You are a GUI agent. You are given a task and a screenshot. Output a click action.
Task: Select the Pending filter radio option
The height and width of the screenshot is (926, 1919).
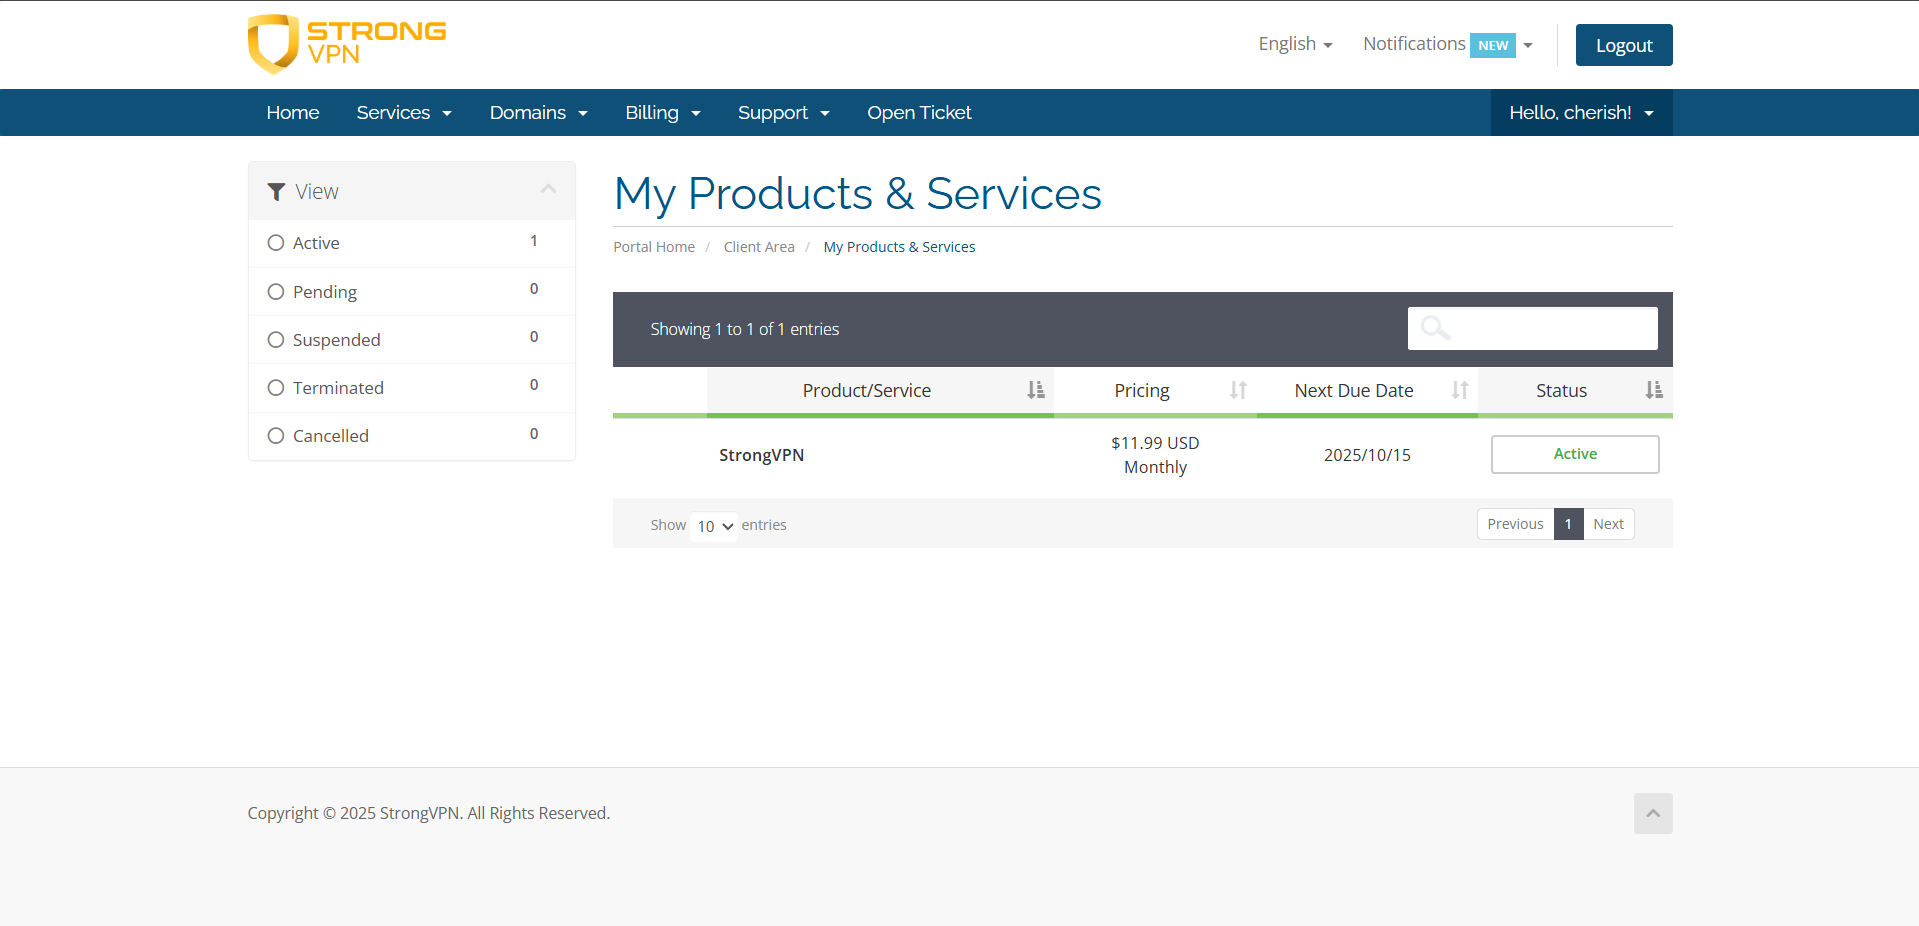tap(276, 292)
